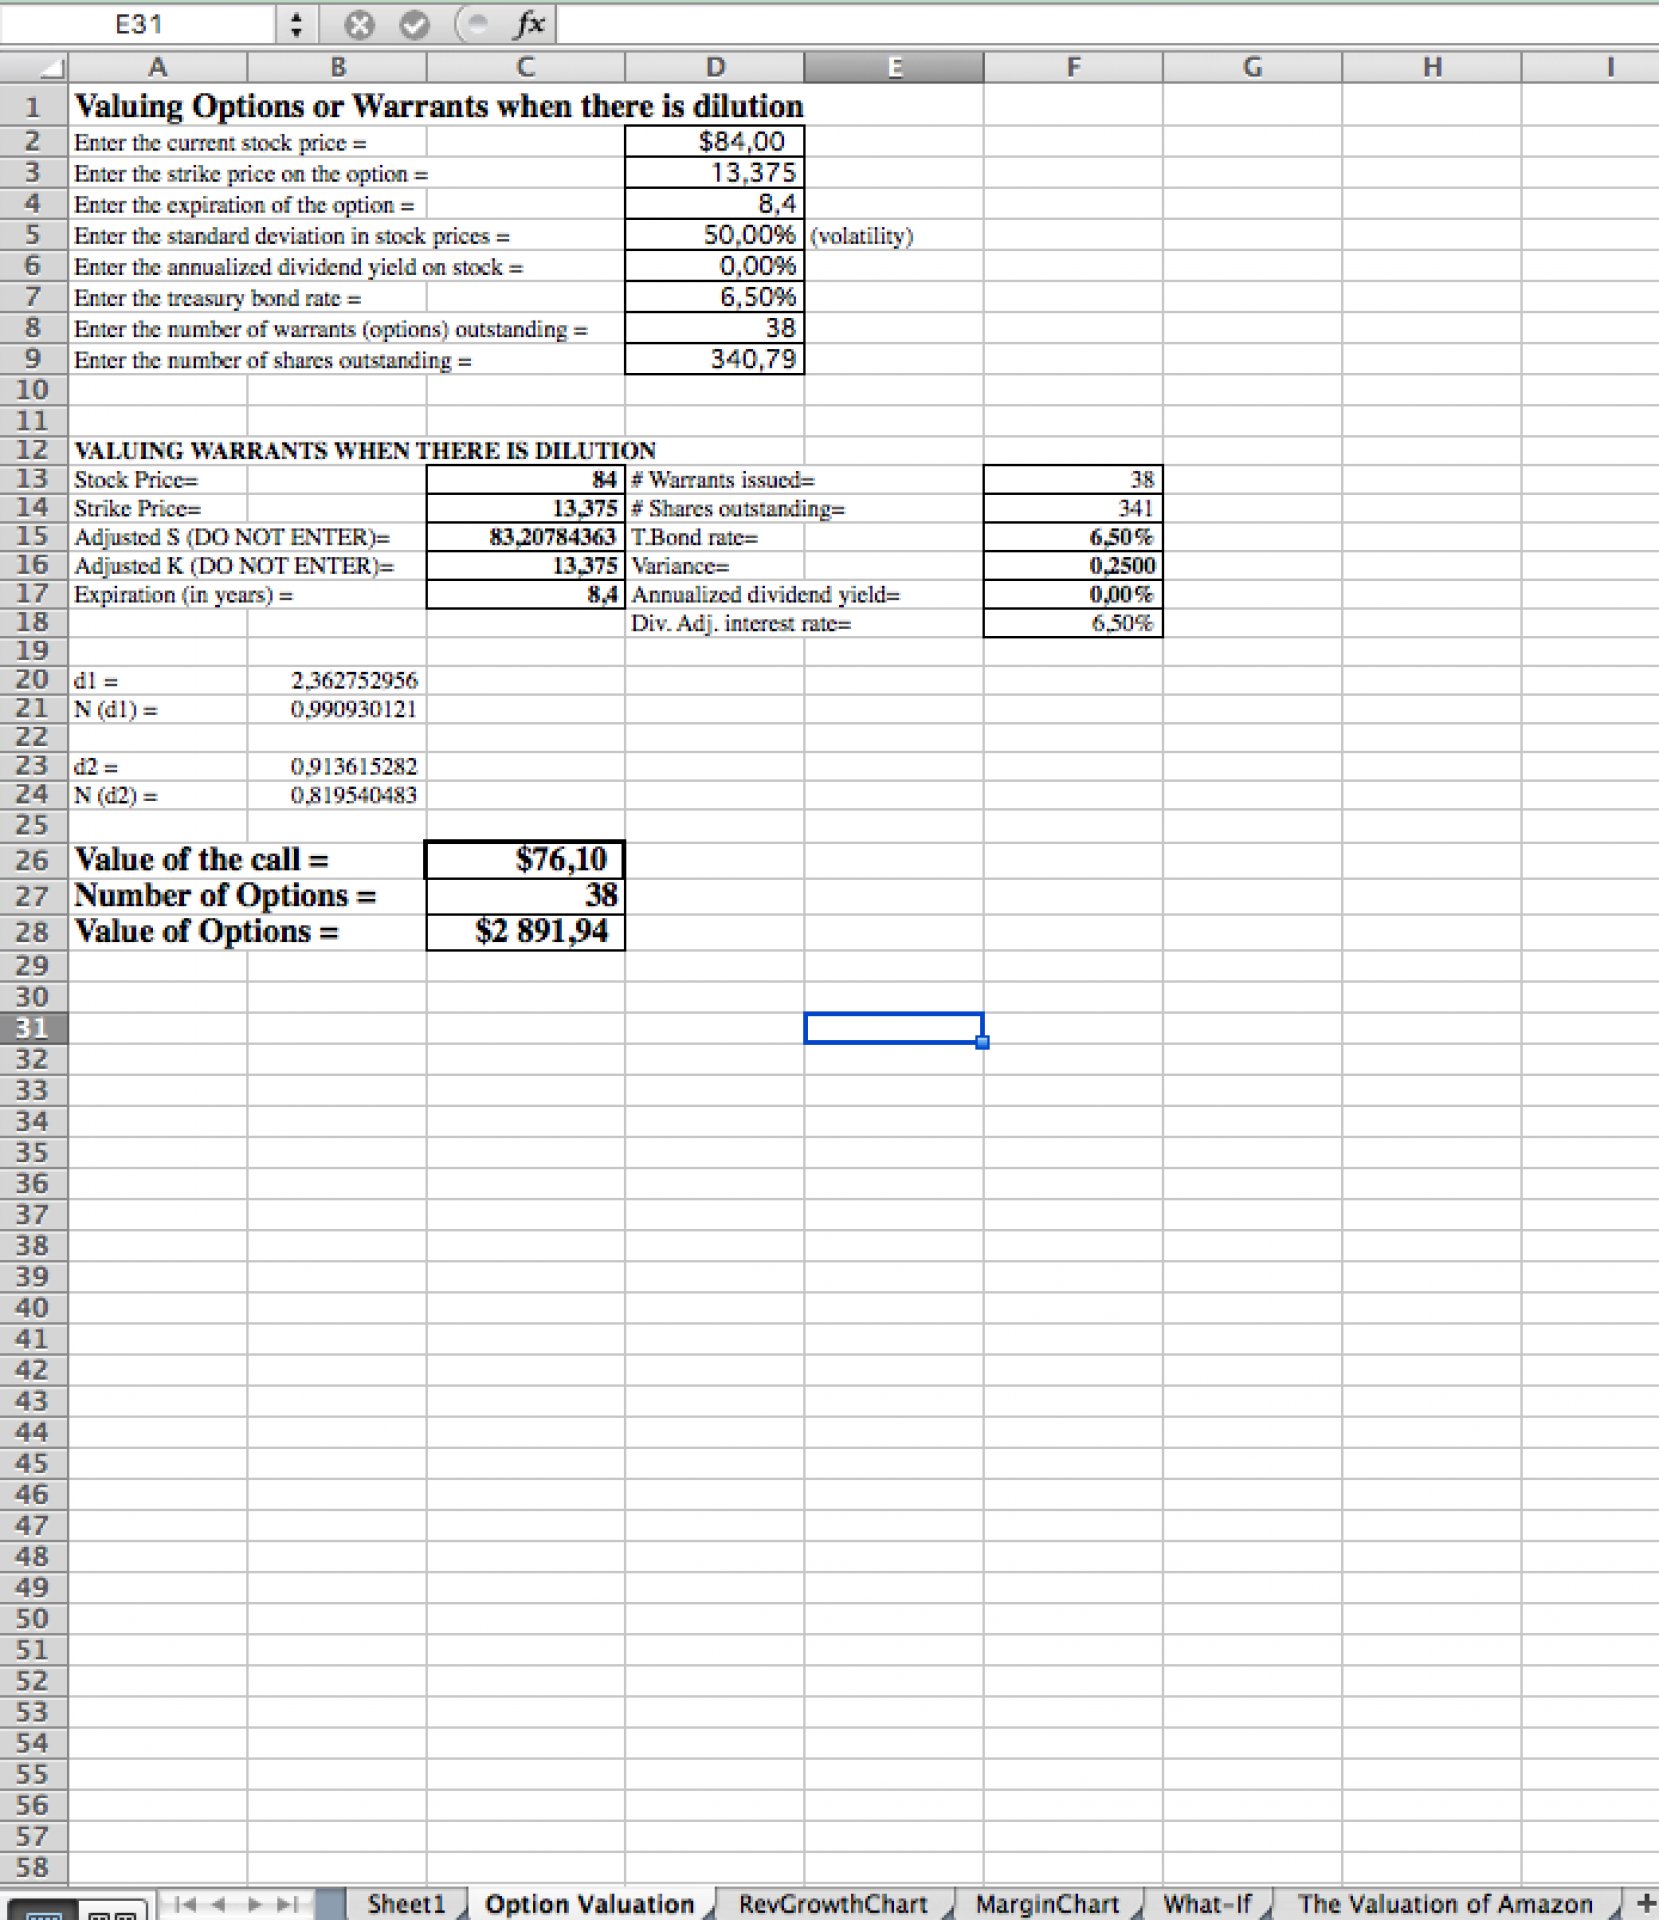This screenshot has width=1659, height=1920.
Task: Select row 1 header
Action: pos(33,106)
